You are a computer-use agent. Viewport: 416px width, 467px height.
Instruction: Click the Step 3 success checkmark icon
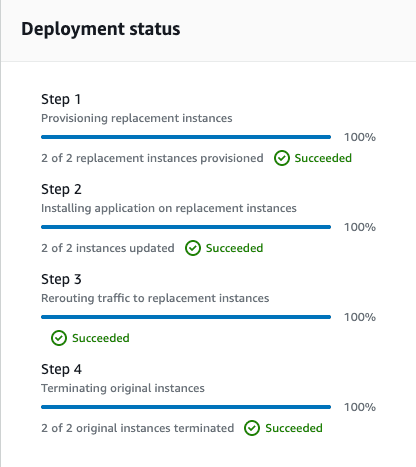(x=59, y=338)
